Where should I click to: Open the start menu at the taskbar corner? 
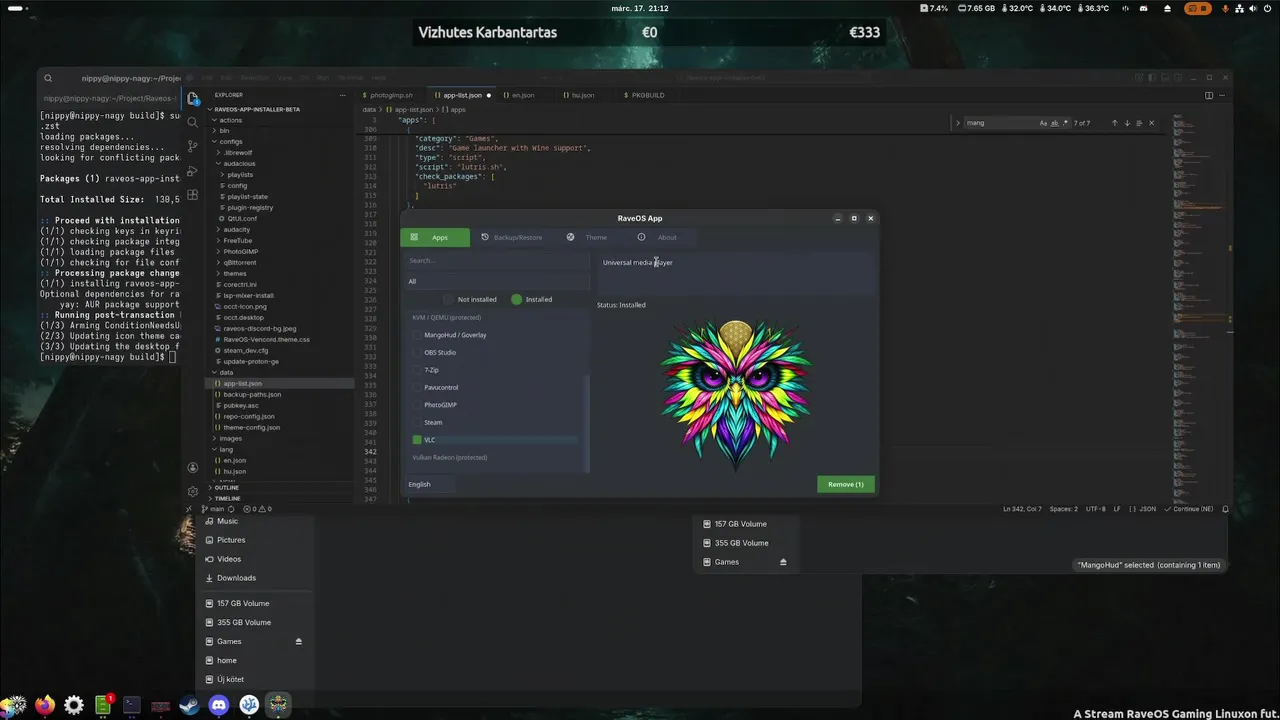coord(14,705)
